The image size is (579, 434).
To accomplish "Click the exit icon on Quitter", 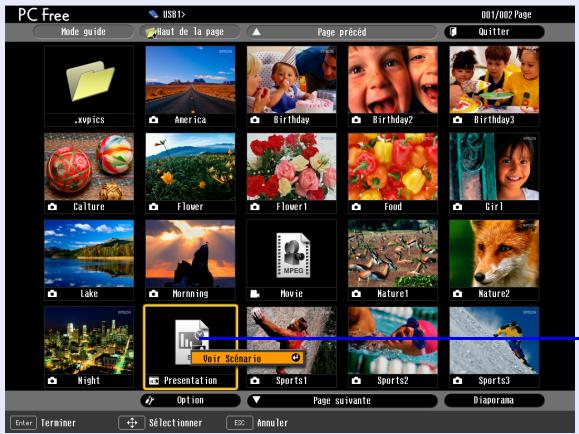I will coord(453,32).
